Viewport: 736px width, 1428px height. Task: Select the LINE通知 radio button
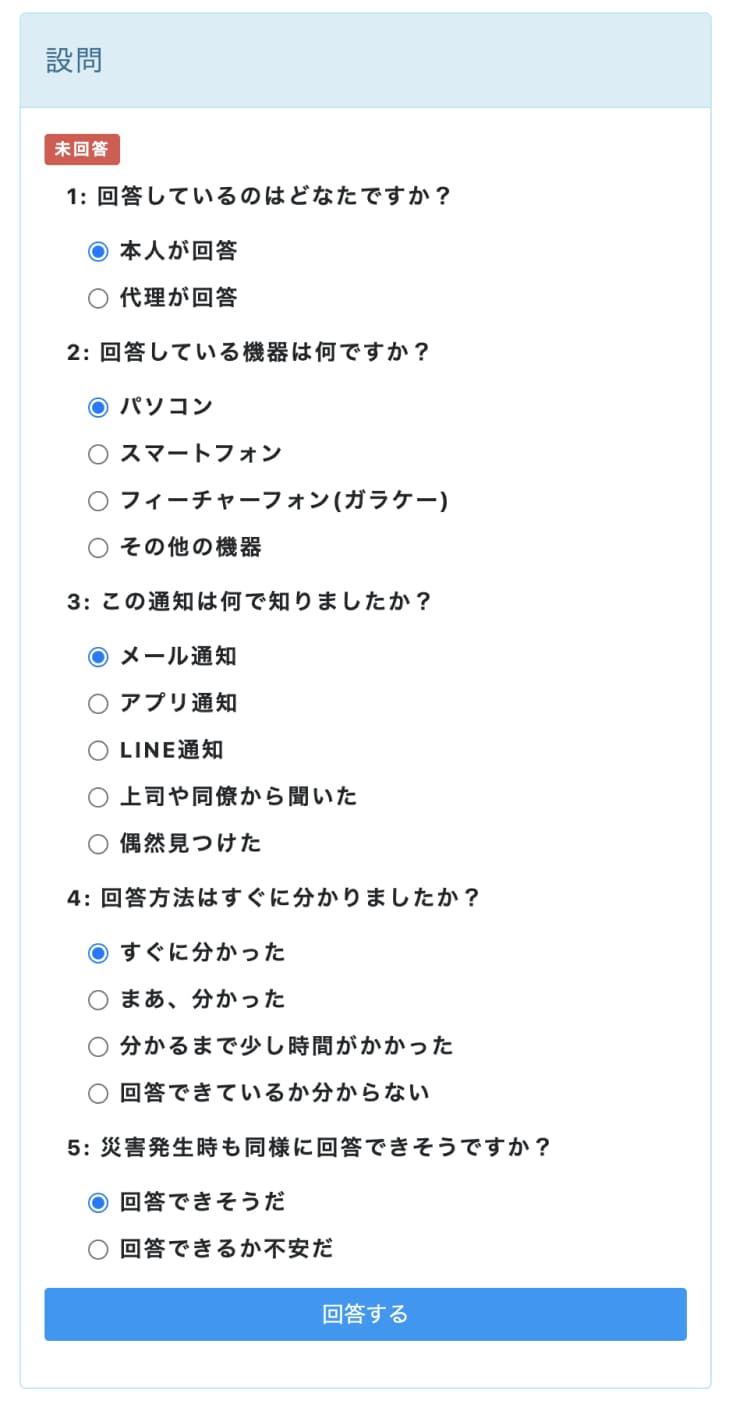(97, 750)
